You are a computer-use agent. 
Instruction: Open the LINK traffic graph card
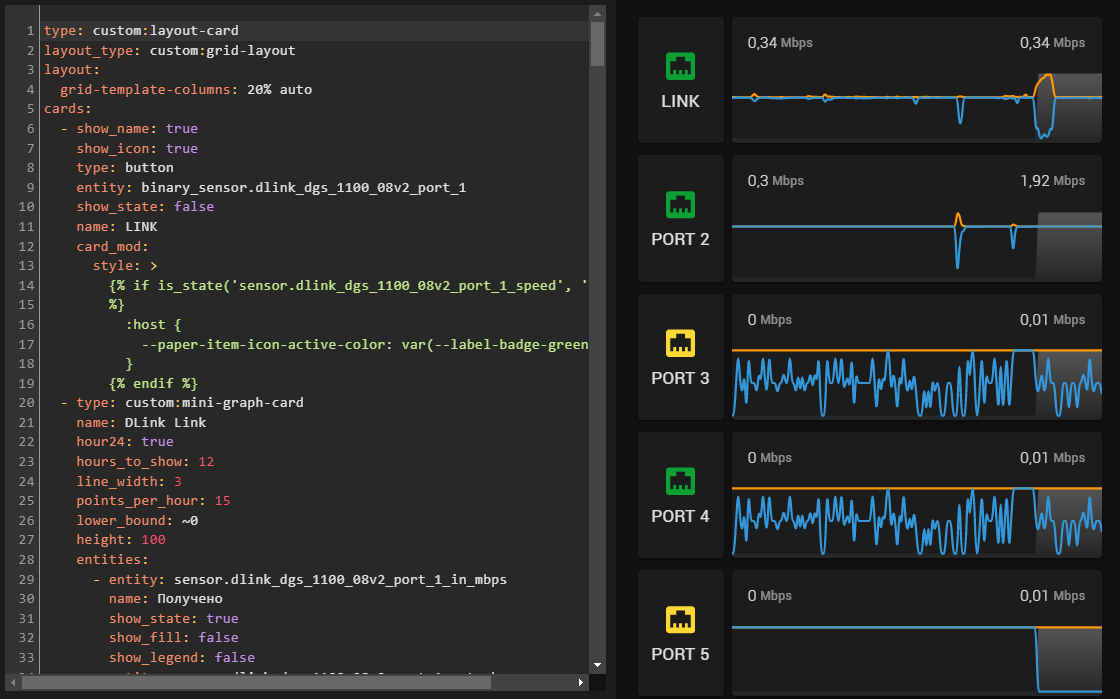click(917, 80)
